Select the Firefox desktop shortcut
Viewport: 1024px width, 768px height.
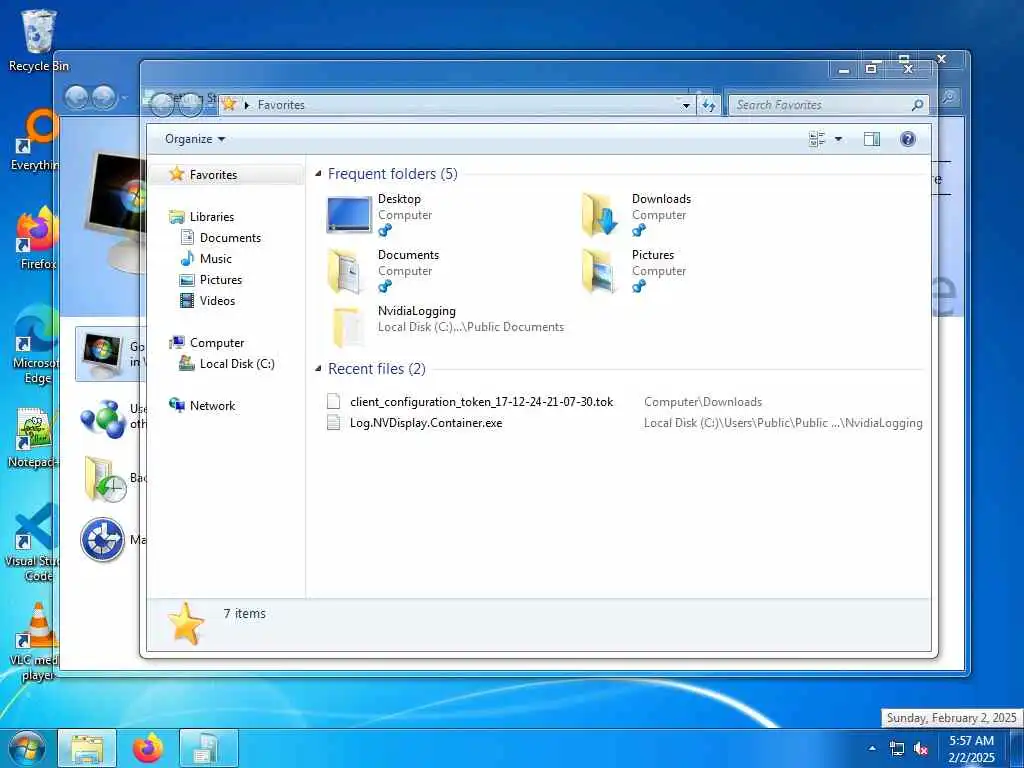click(x=38, y=237)
